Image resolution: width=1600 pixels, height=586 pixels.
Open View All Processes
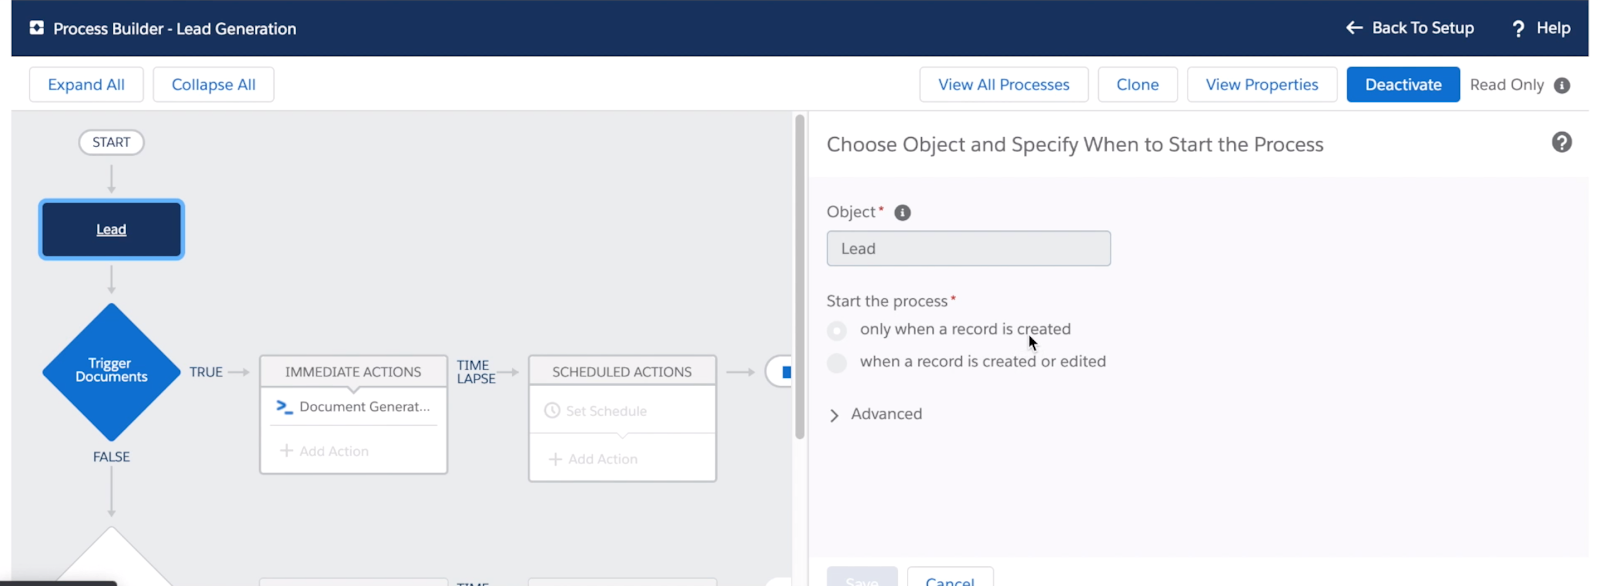point(1004,85)
